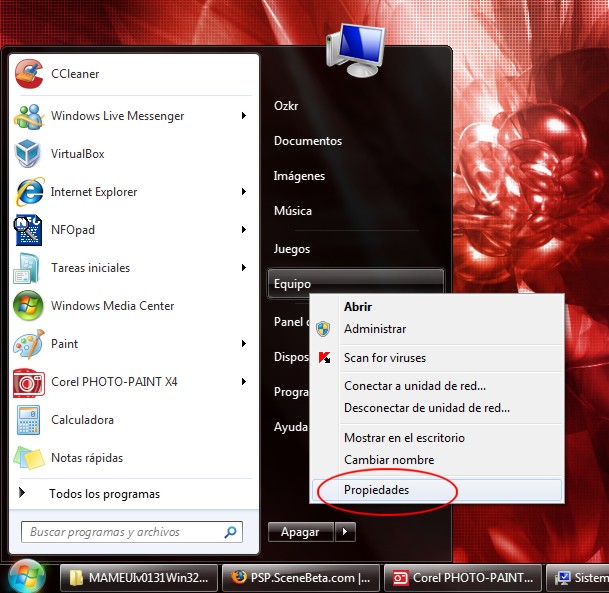
Task: Expand Windows Live Messenger jump list arrow
Action: [x=244, y=115]
